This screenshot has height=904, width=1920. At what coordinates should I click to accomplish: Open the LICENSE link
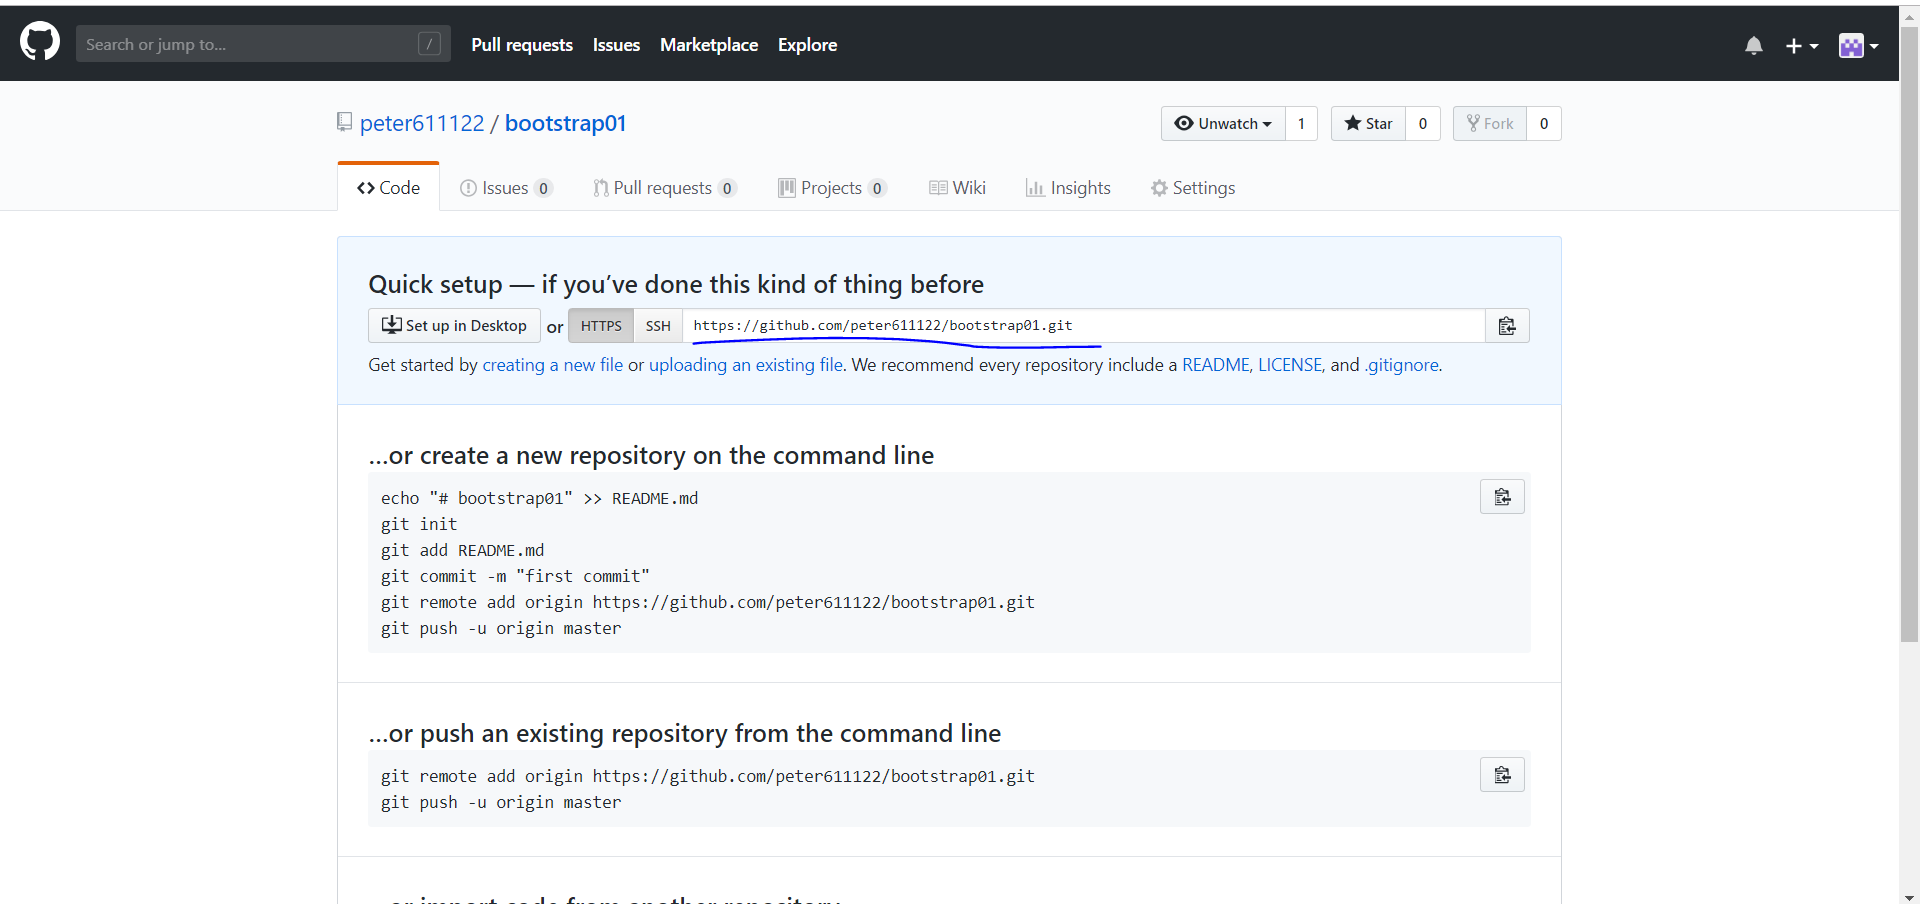pos(1290,365)
